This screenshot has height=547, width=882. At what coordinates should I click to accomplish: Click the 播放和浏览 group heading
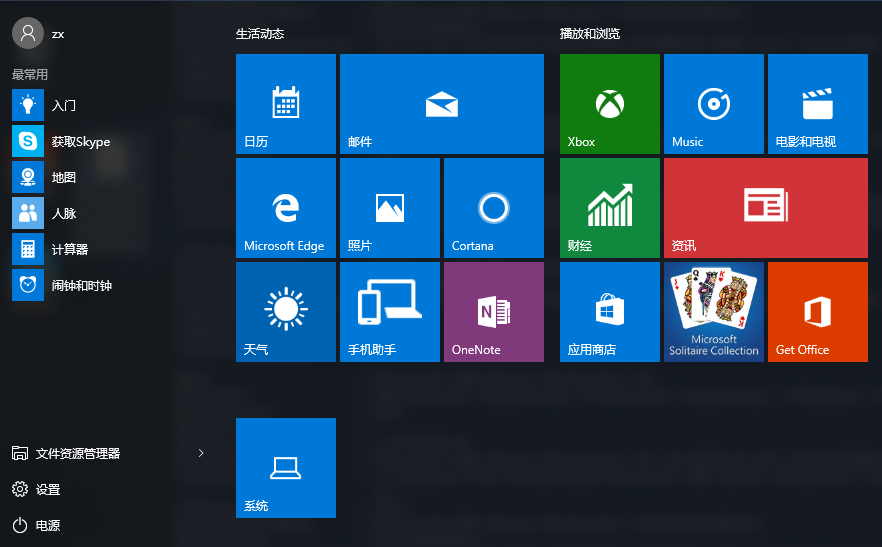(x=590, y=34)
